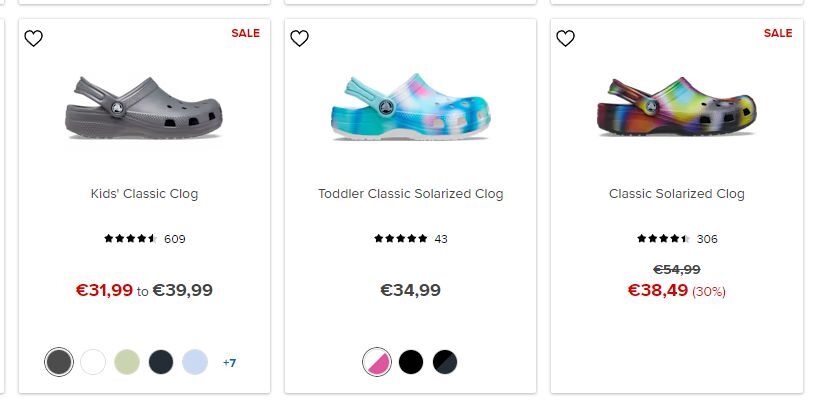Choose the white color swatch for Kids' Clog
The image size is (827, 402).
coord(93,362)
